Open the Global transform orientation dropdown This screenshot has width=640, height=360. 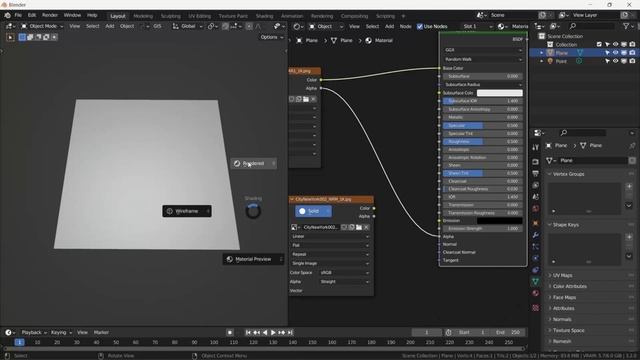(187, 26)
